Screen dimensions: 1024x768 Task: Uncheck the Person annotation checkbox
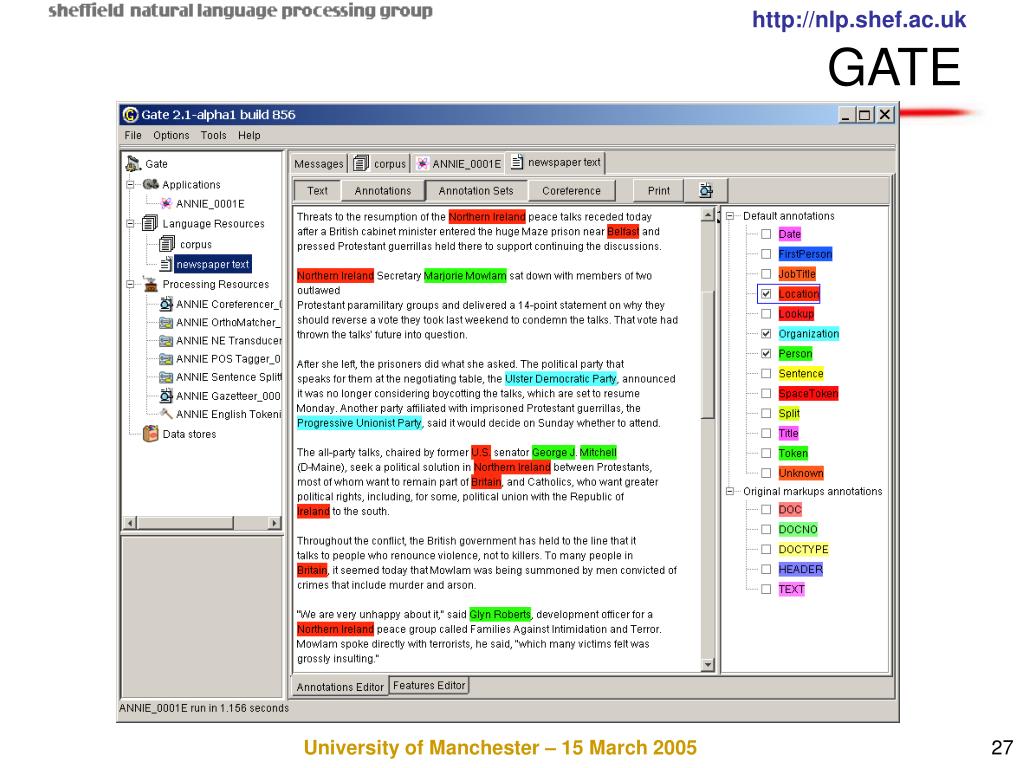coord(766,353)
